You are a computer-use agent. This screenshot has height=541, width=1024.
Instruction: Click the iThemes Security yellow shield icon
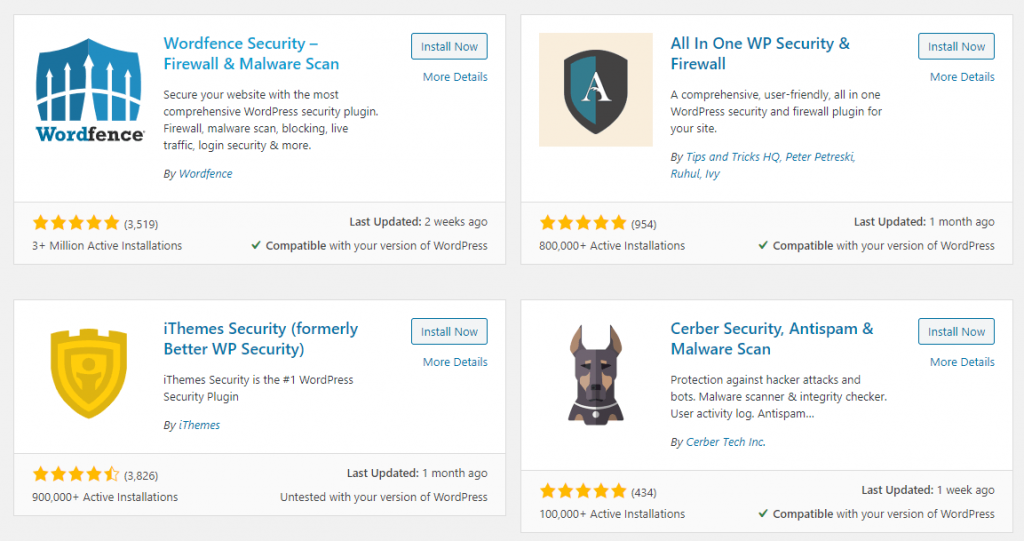(89, 375)
